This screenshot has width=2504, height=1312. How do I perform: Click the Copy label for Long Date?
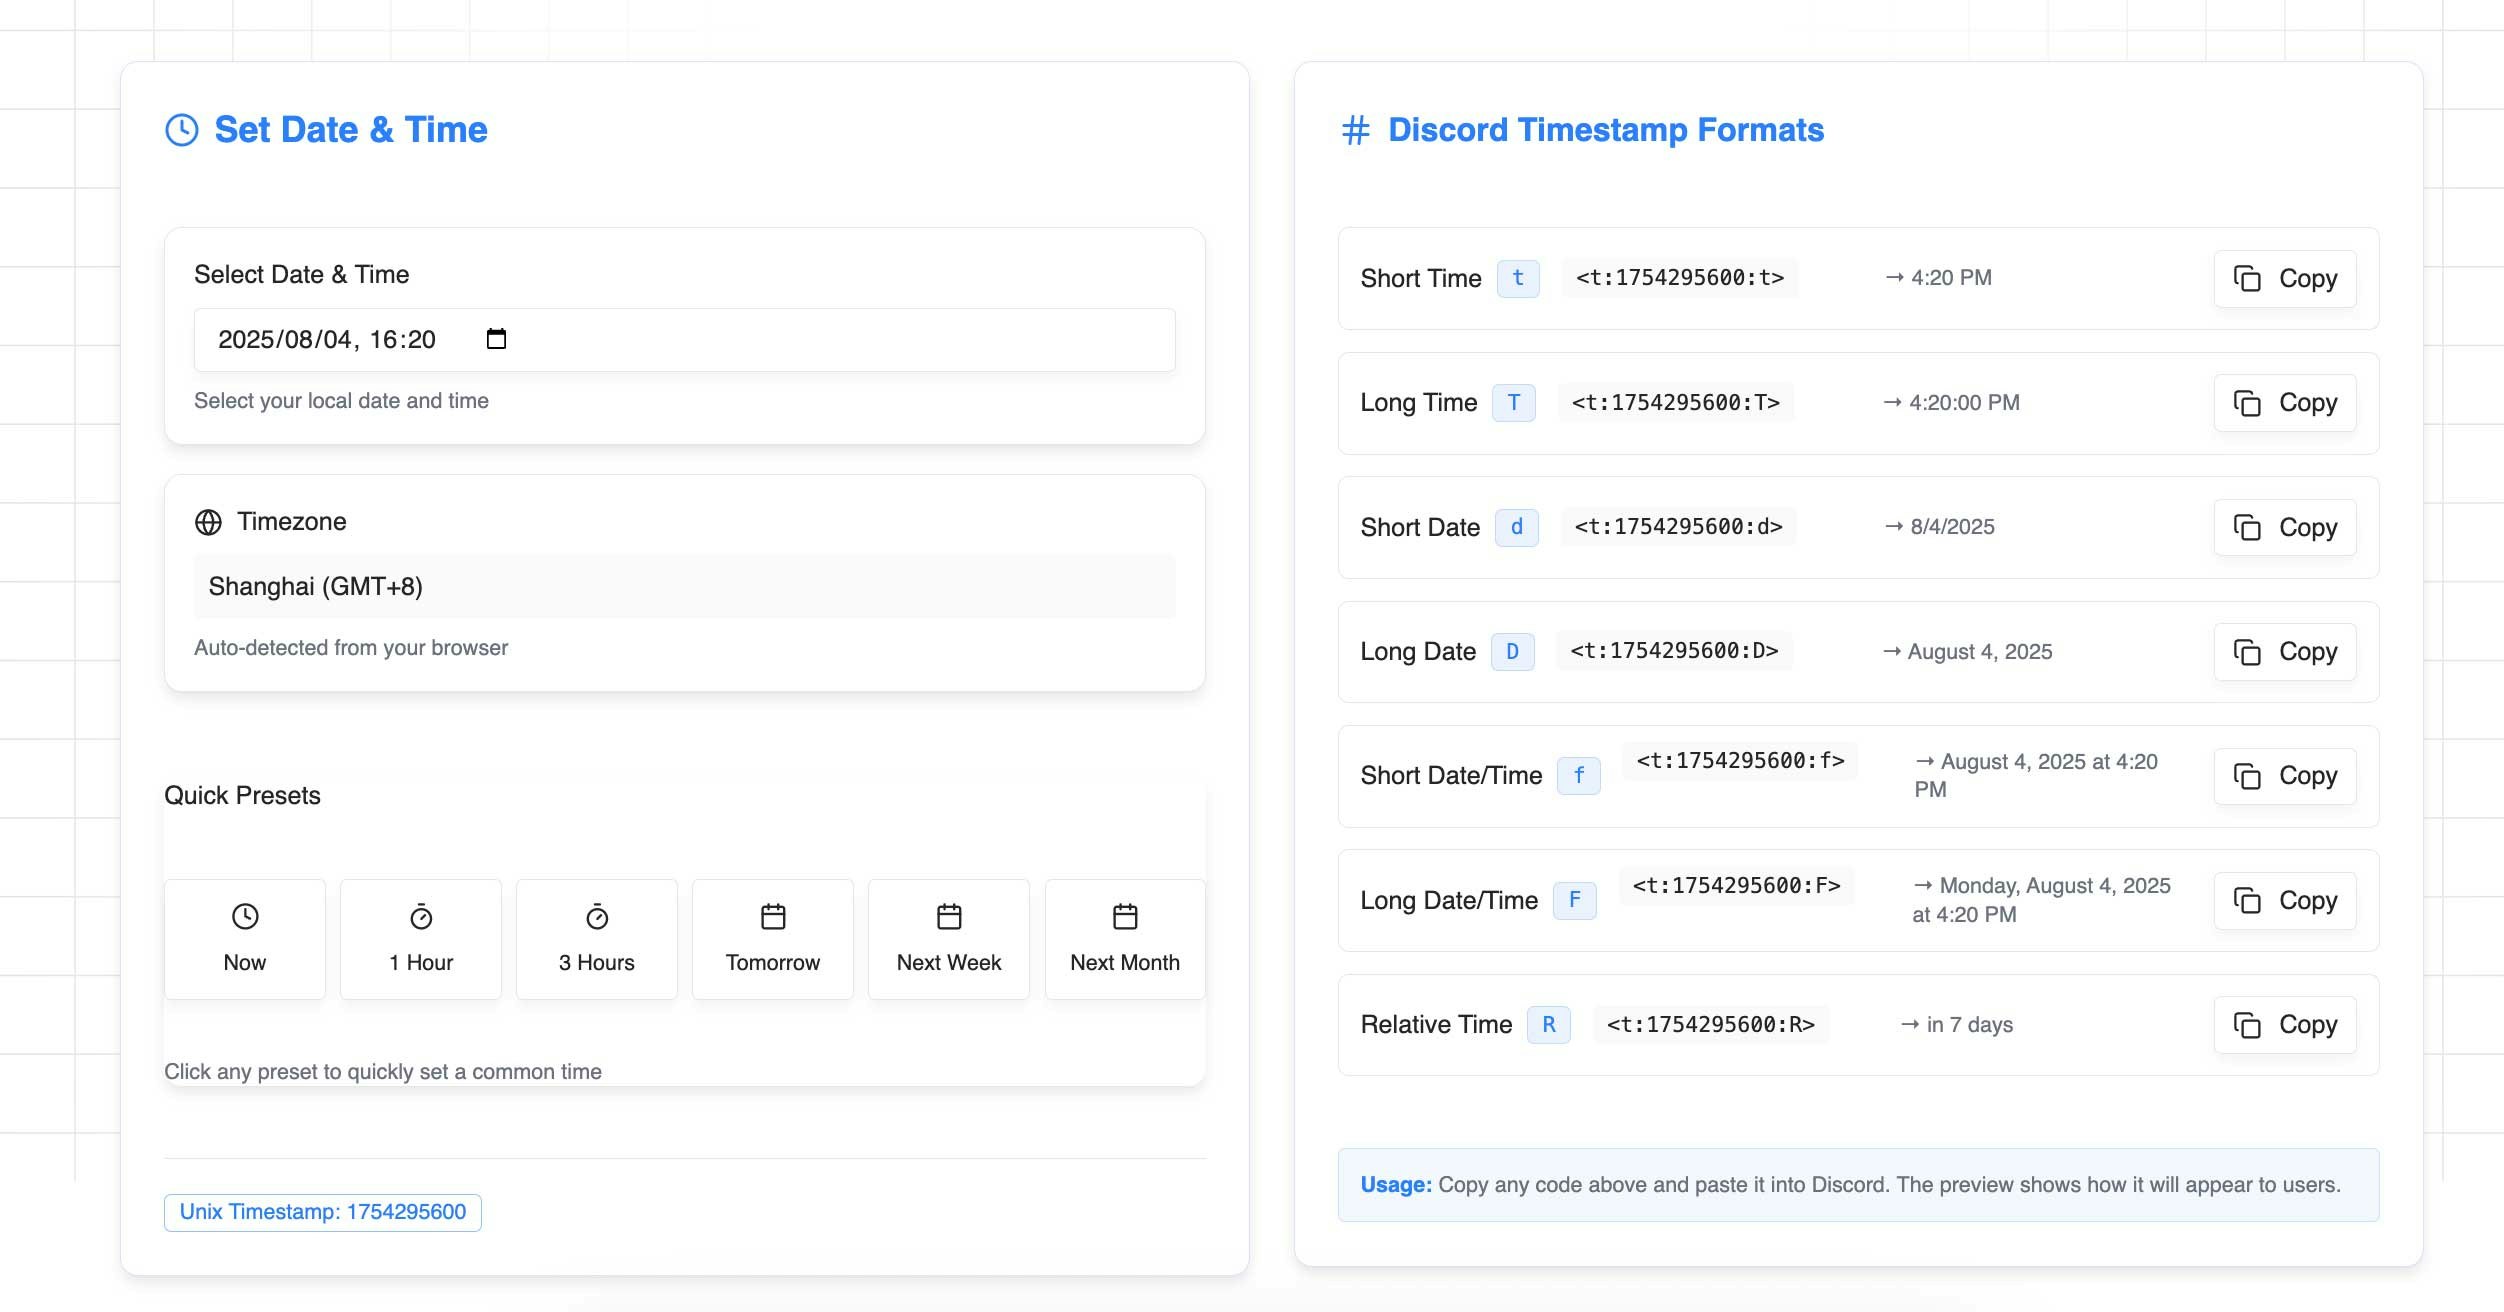(x=2308, y=652)
